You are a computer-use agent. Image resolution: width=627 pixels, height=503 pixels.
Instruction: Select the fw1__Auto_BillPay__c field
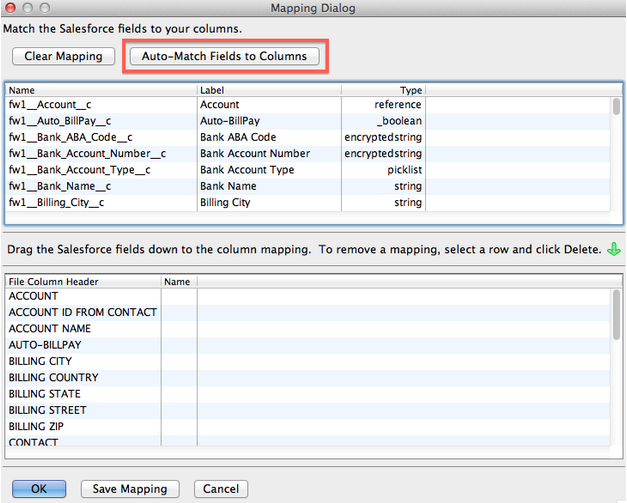pyautogui.click(x=308, y=121)
